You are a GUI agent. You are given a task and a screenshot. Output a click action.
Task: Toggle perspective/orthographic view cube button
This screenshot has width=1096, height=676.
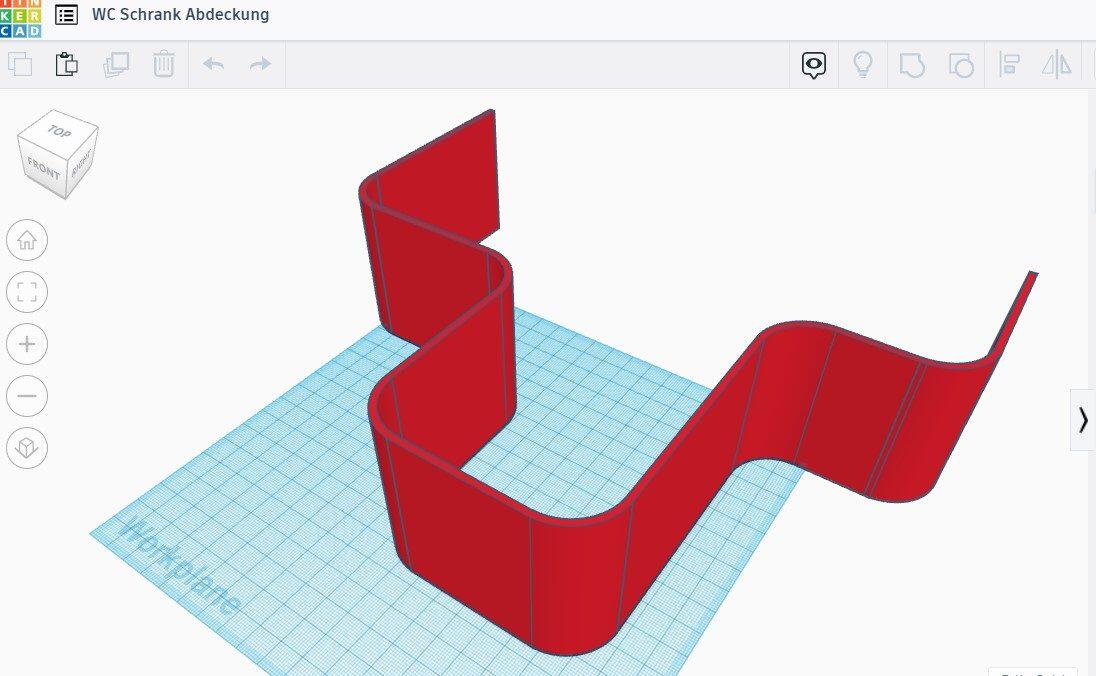point(27,448)
